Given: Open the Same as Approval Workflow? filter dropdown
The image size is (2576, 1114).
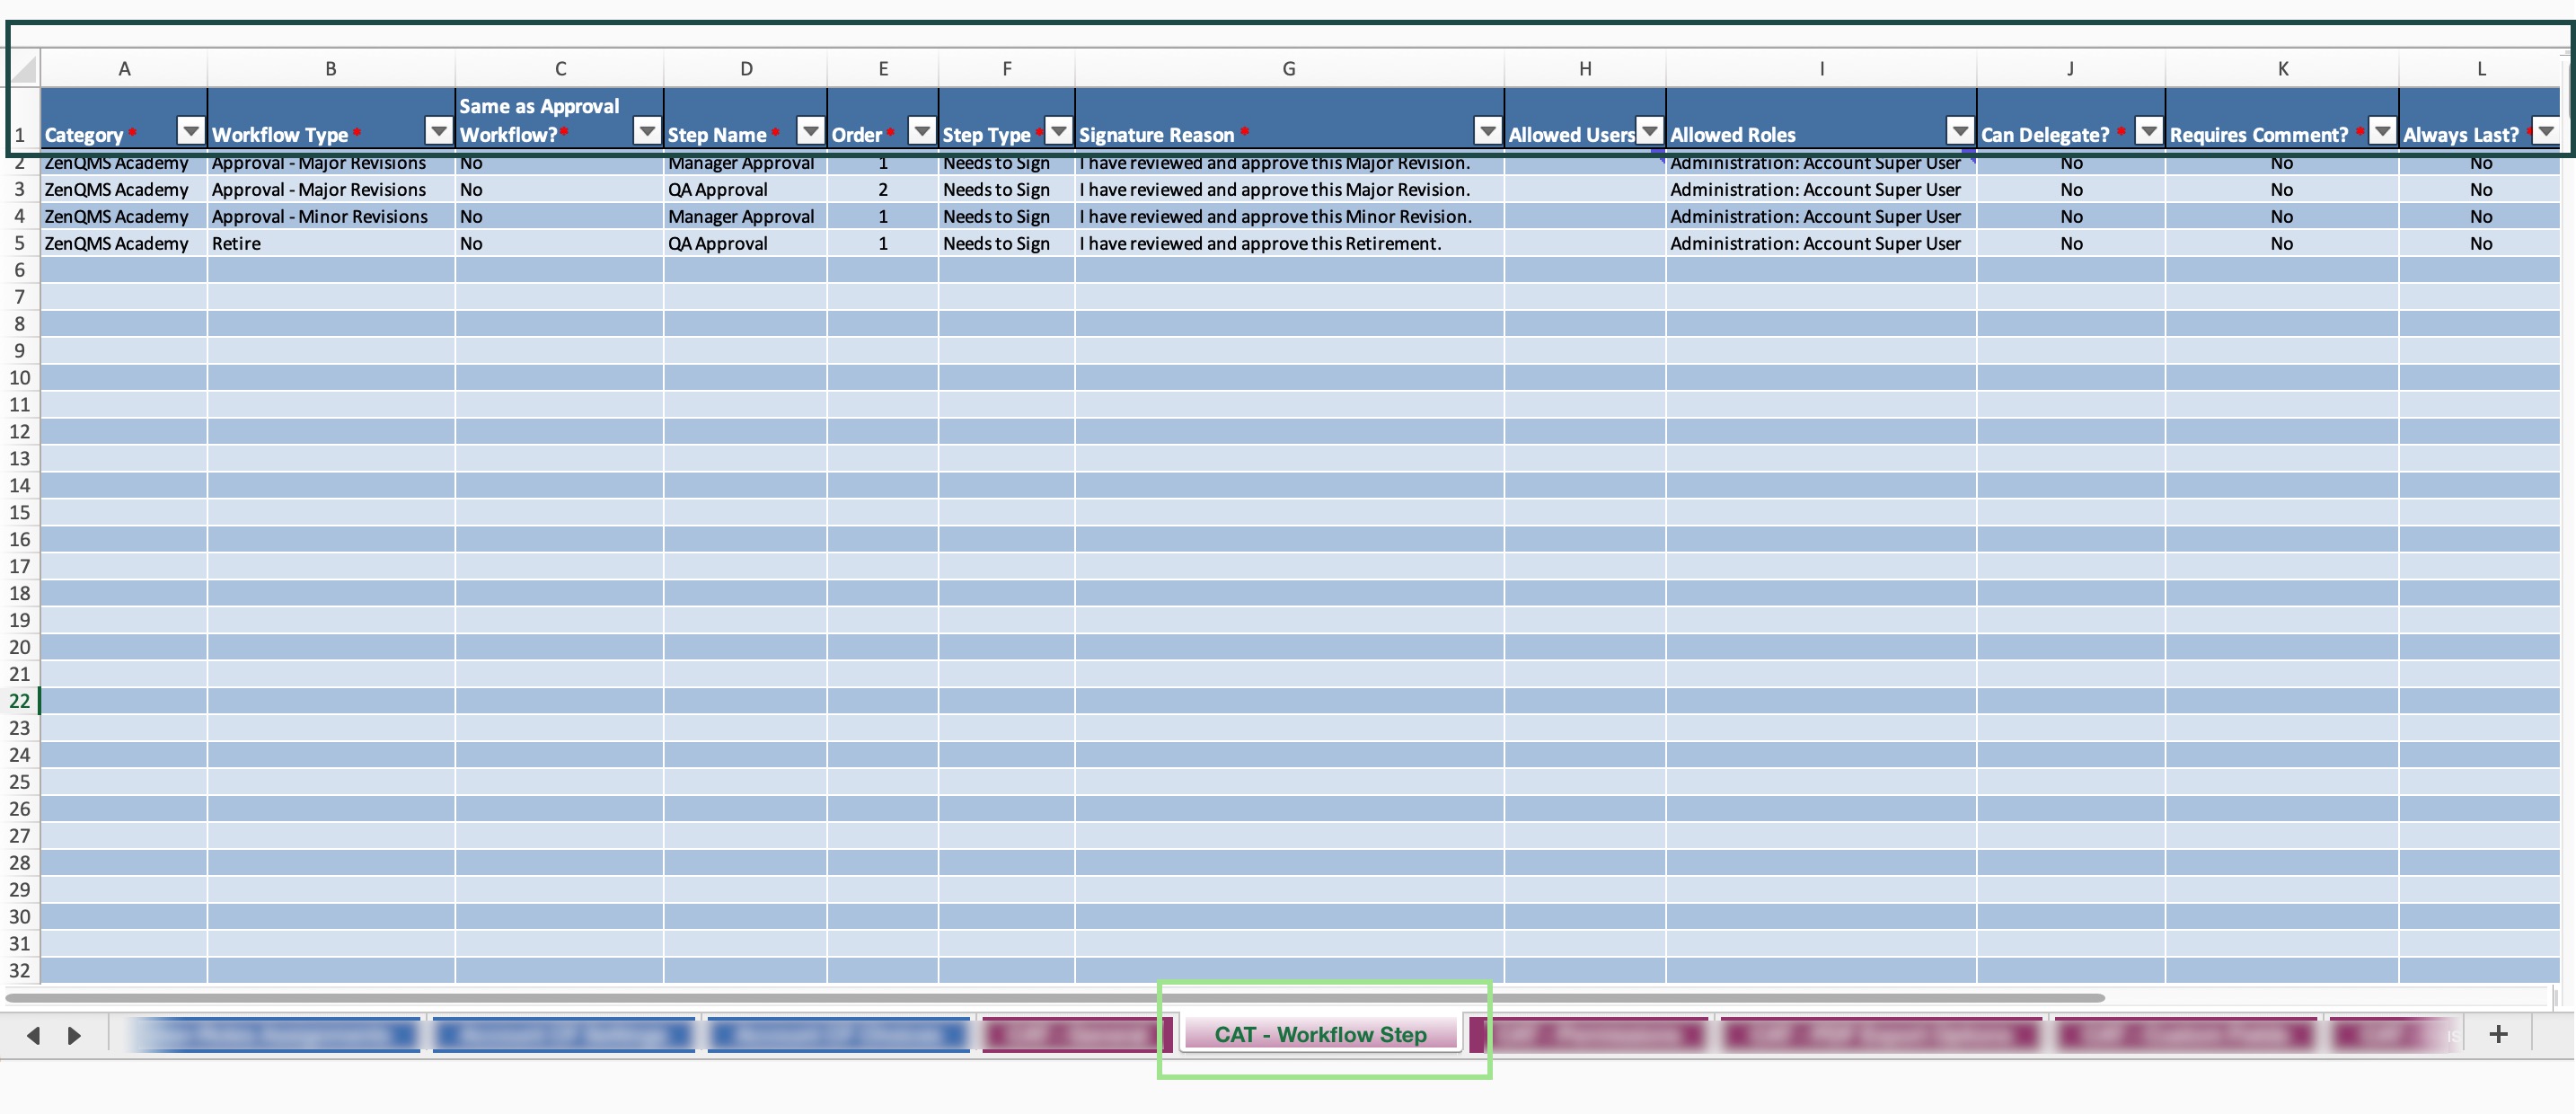Looking at the screenshot, I should [647, 130].
